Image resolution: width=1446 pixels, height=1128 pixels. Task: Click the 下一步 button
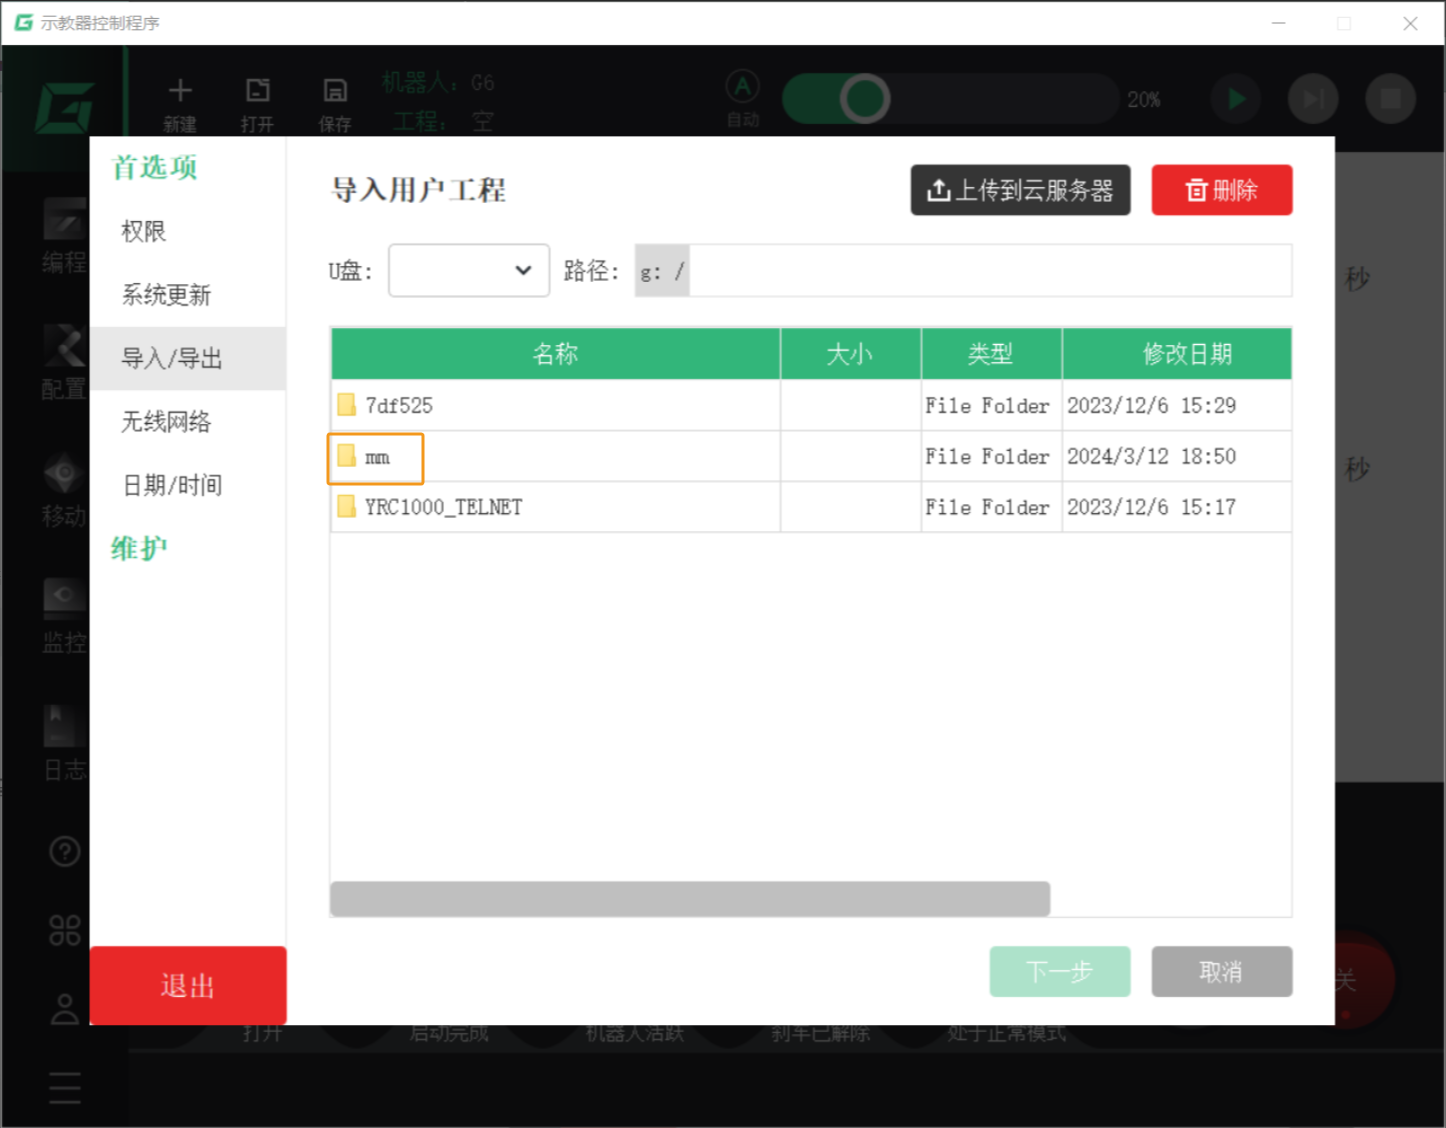click(1060, 972)
